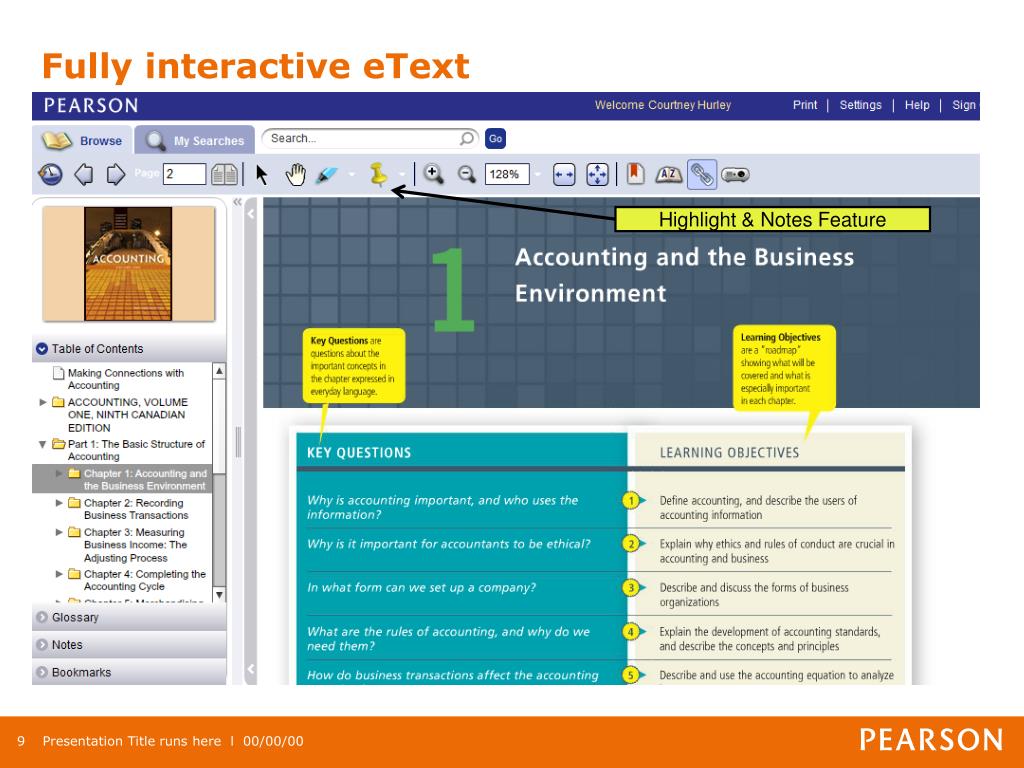Select the yellow pushpin note tool

[377, 174]
